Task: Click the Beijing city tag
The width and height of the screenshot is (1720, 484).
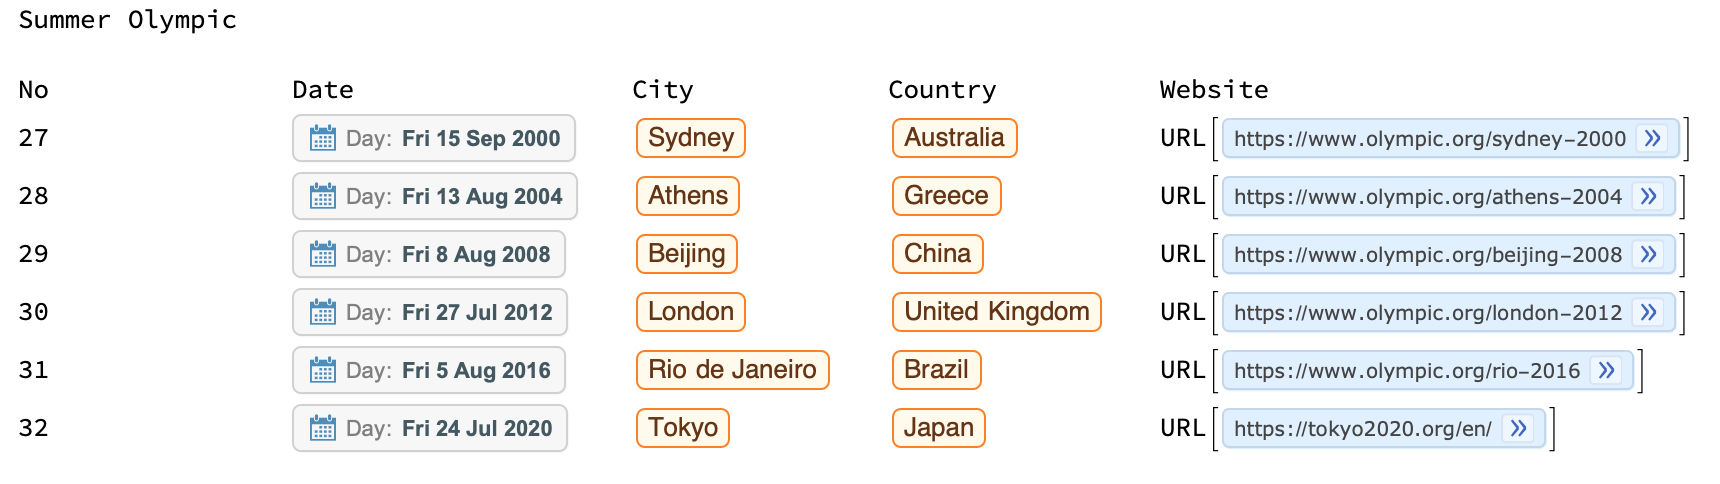Action: point(686,254)
